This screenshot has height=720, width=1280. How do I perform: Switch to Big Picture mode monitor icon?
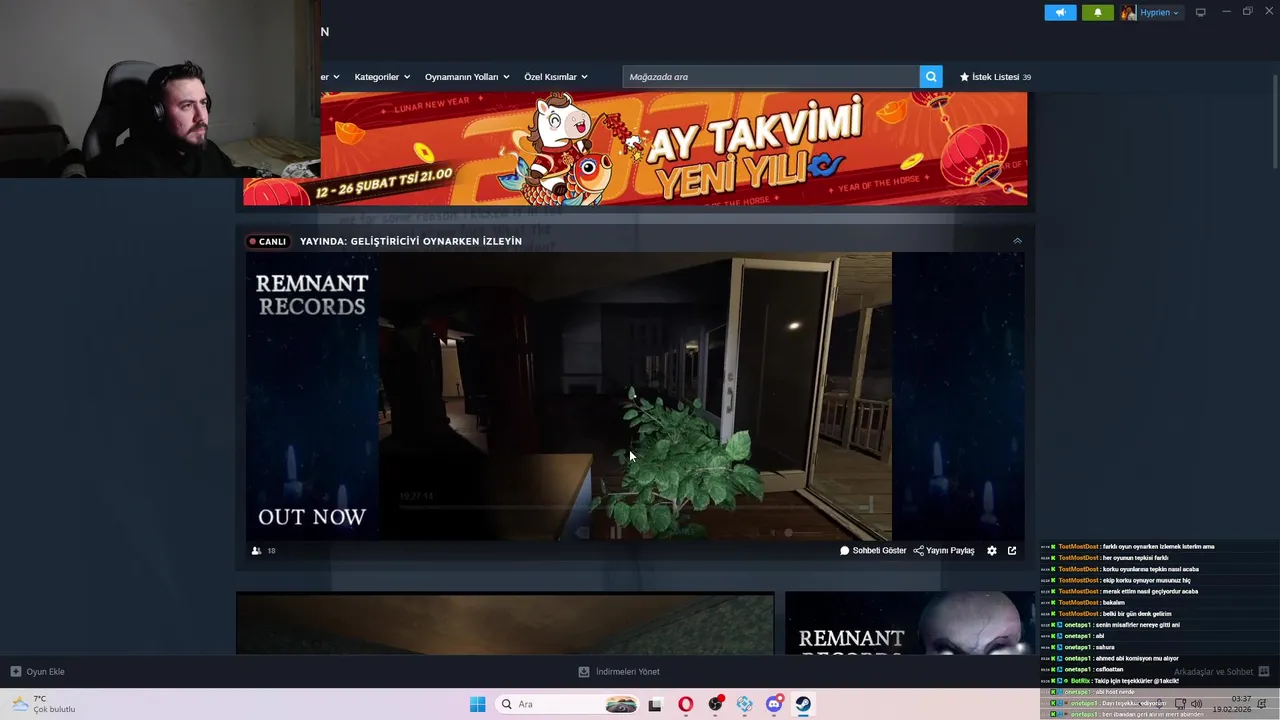click(x=1201, y=12)
